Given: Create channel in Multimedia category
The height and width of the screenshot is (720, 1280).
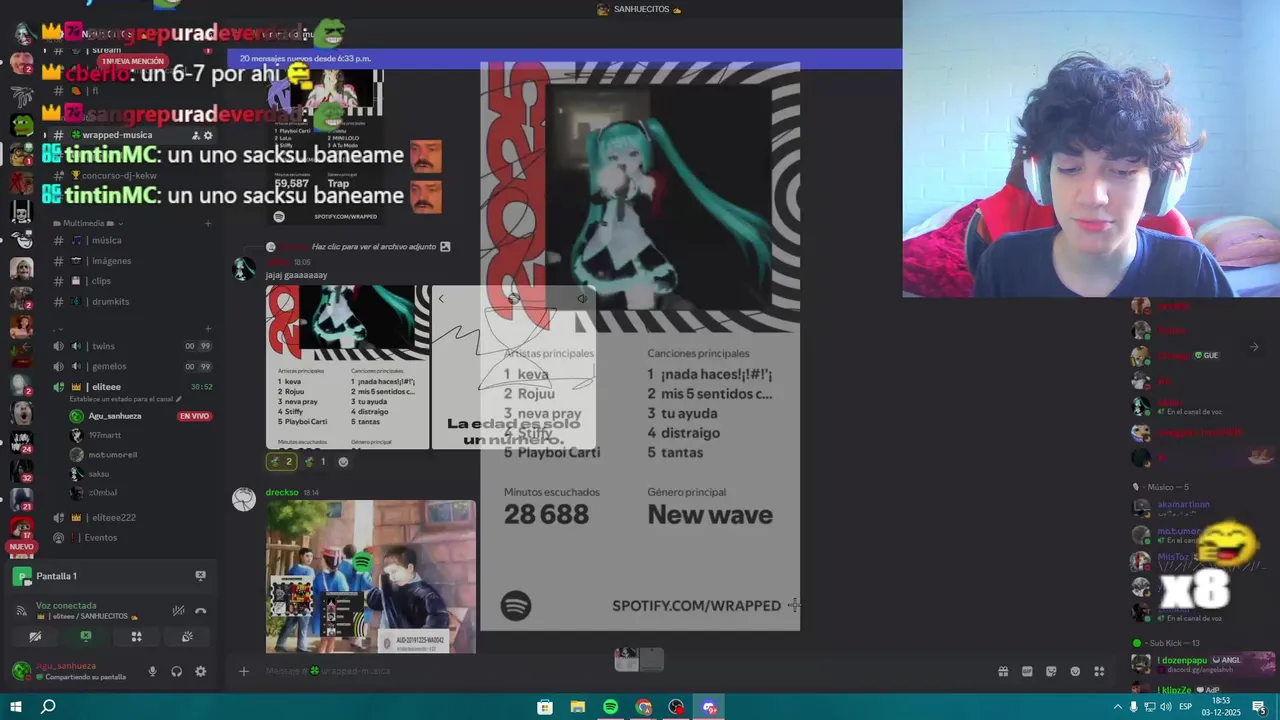Looking at the screenshot, I should coord(208,223).
